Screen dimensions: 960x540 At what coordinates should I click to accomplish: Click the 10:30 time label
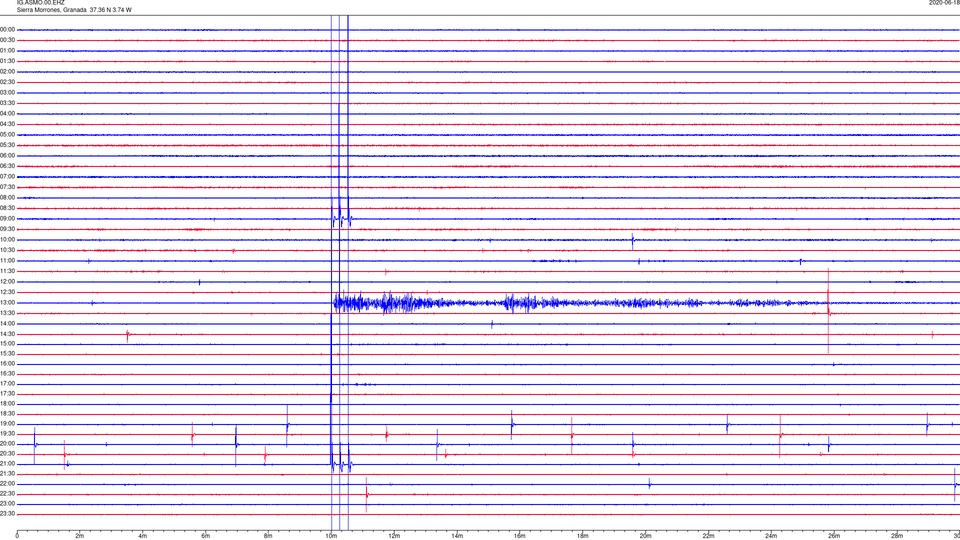(x=7, y=250)
